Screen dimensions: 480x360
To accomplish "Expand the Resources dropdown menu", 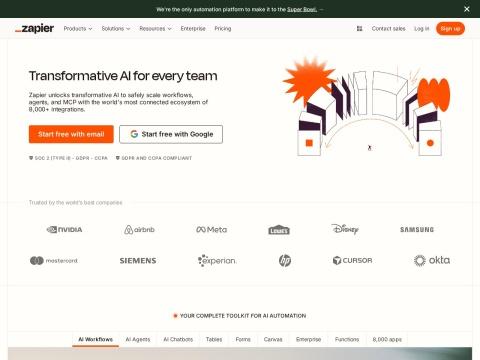I will click(x=155, y=29).
